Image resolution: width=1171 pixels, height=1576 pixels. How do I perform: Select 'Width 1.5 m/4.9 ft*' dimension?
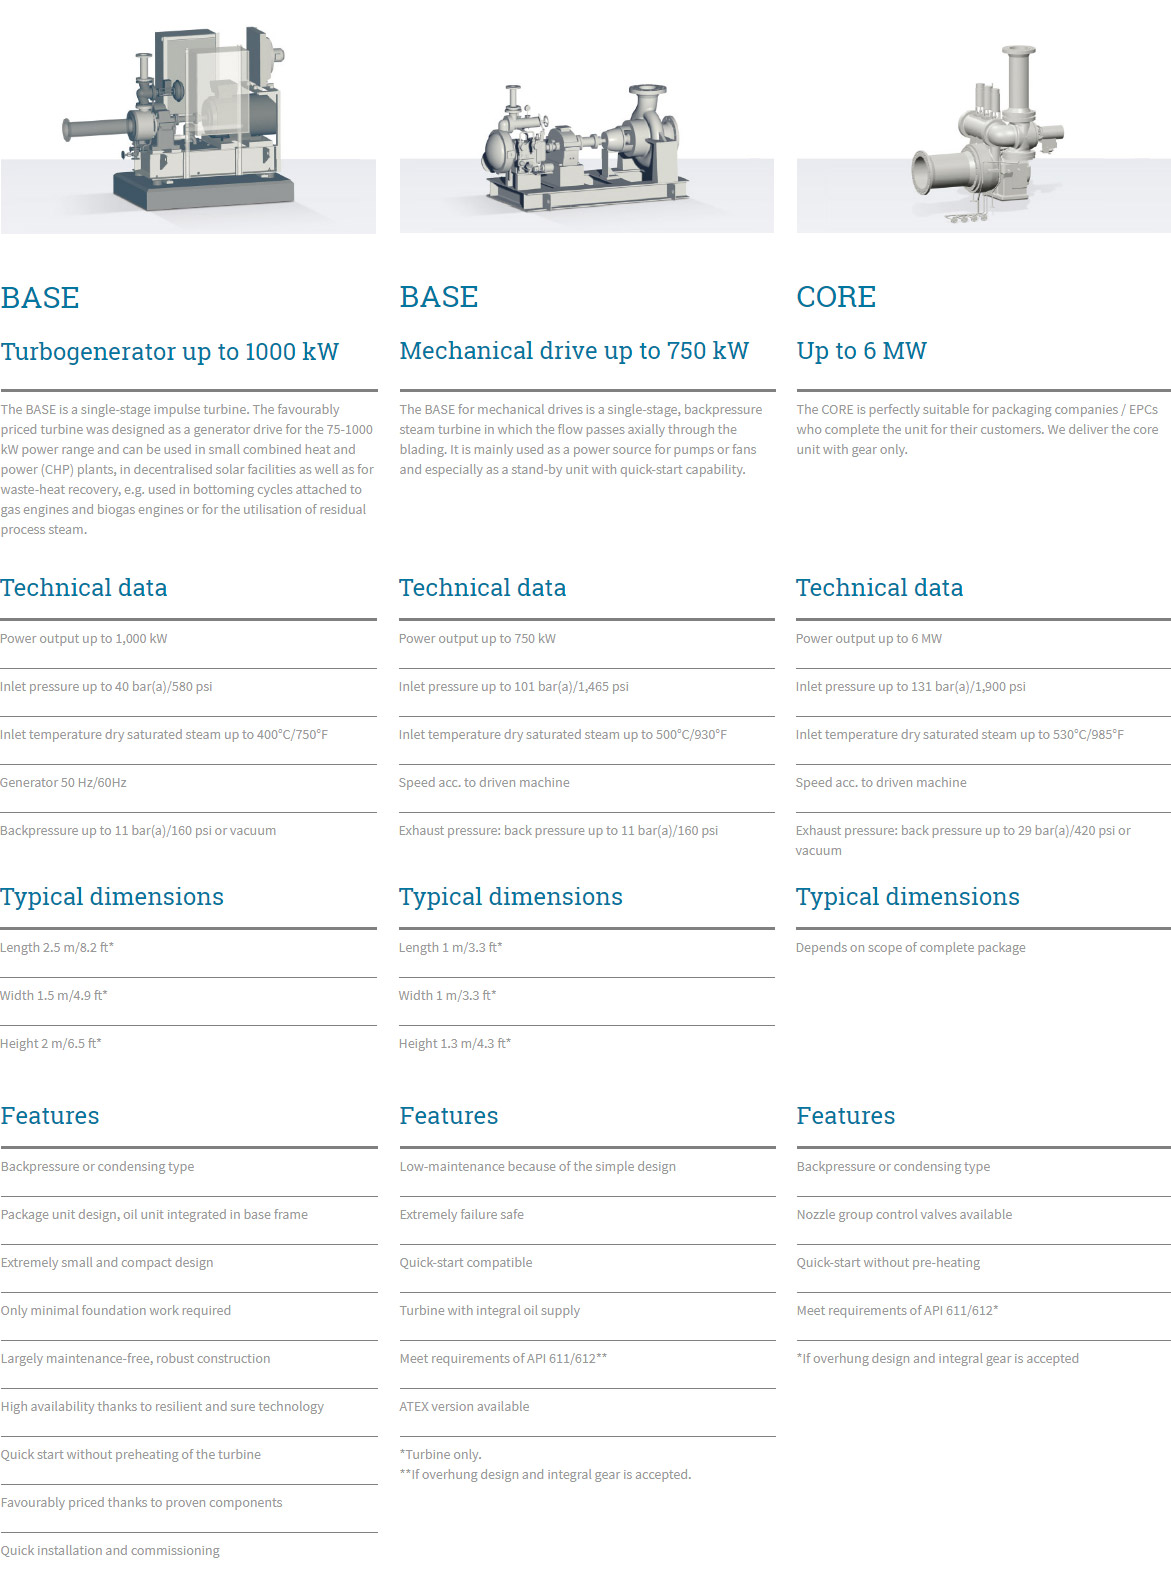pyautogui.click(x=54, y=996)
